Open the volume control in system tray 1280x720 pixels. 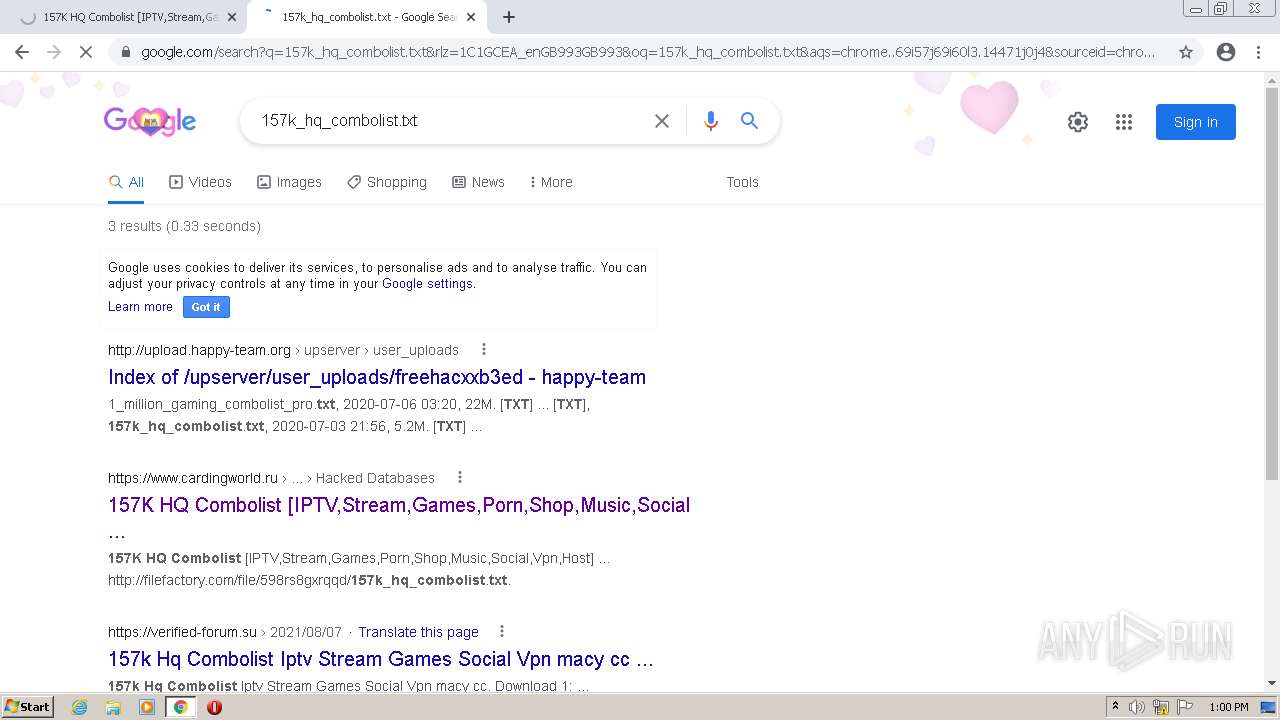tap(1137, 707)
